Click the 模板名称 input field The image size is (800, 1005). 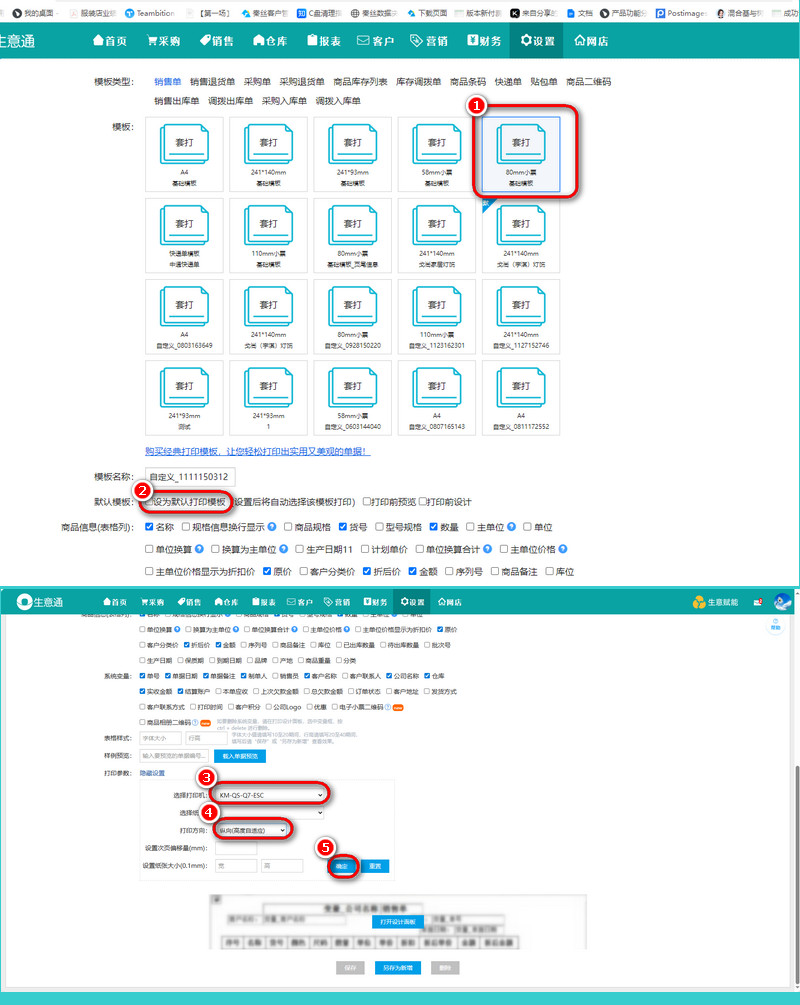click(x=189, y=477)
